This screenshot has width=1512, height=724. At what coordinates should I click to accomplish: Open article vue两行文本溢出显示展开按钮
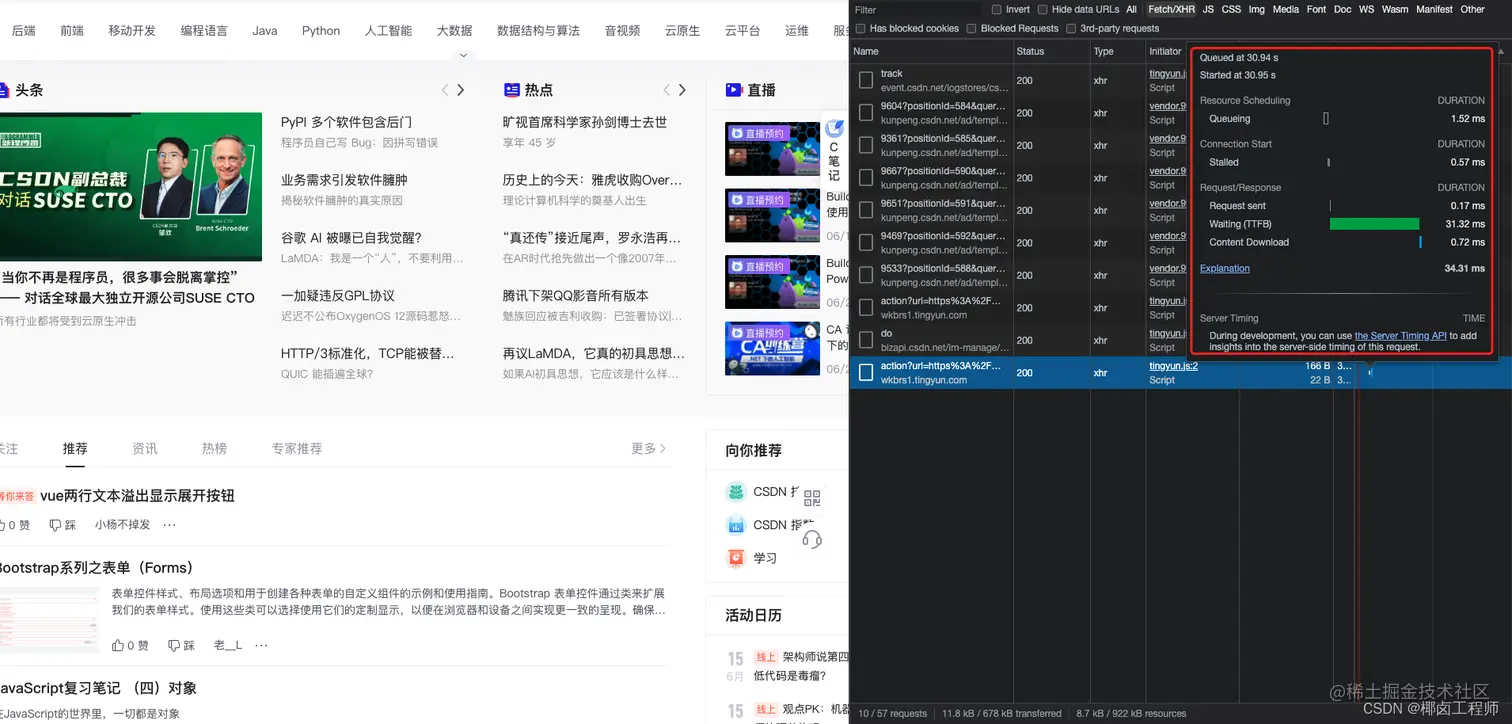tap(137, 496)
